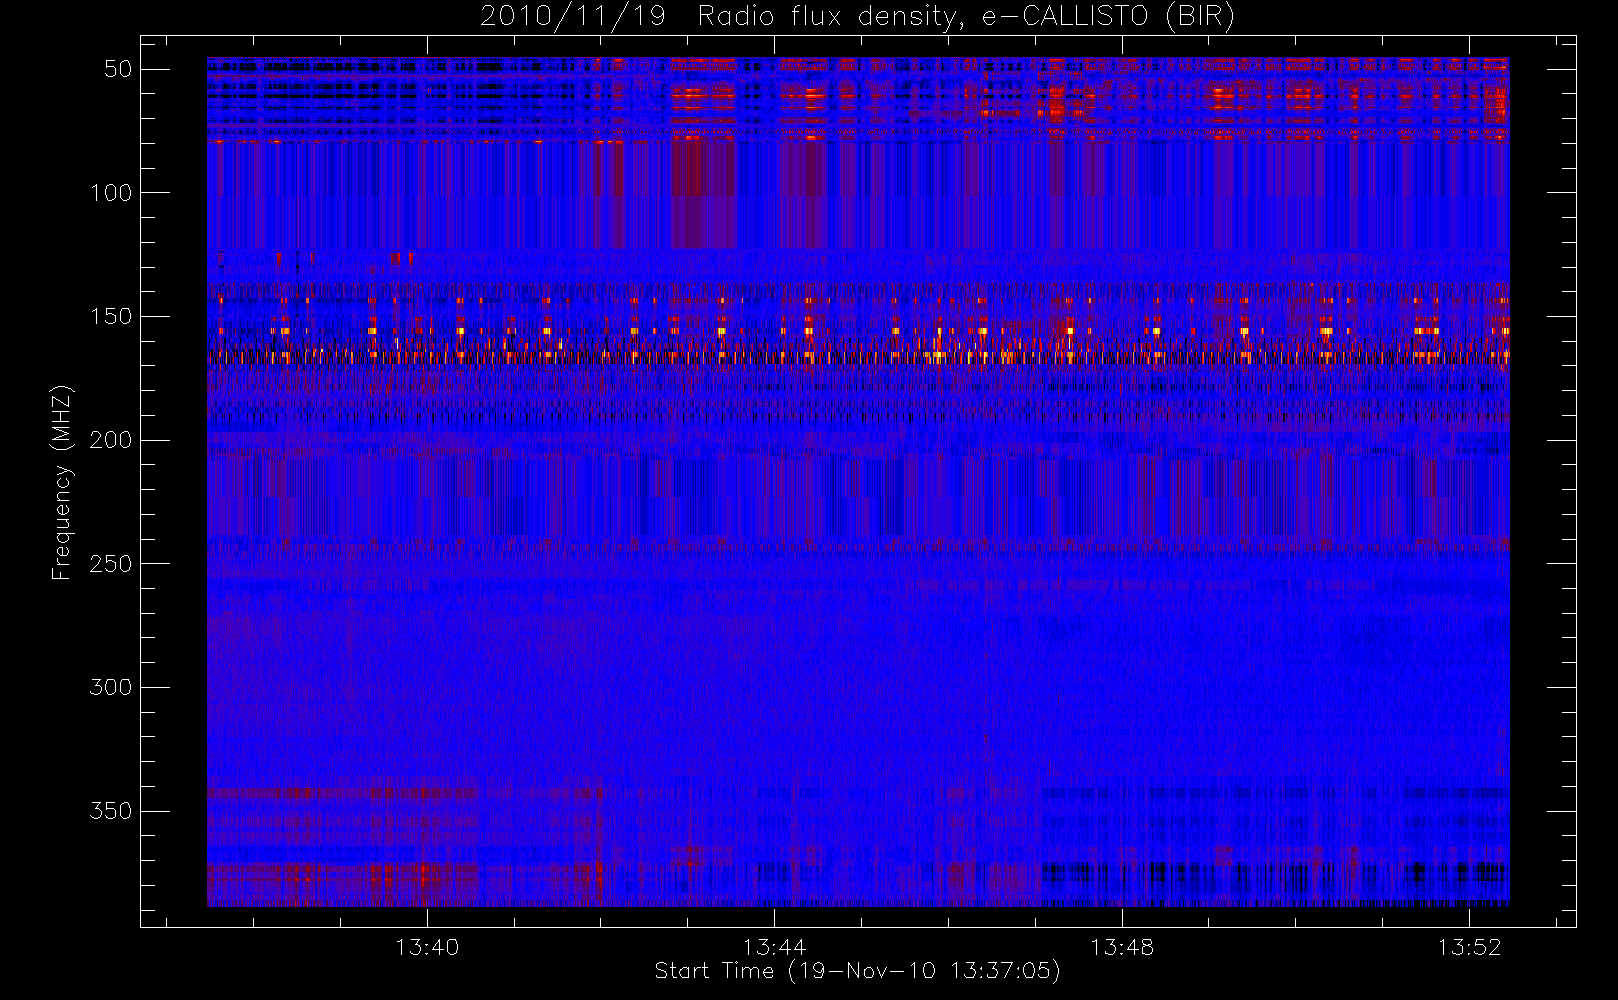
Task: Click the 'Frequency (MHZ)' axis label
Action: 62,482
